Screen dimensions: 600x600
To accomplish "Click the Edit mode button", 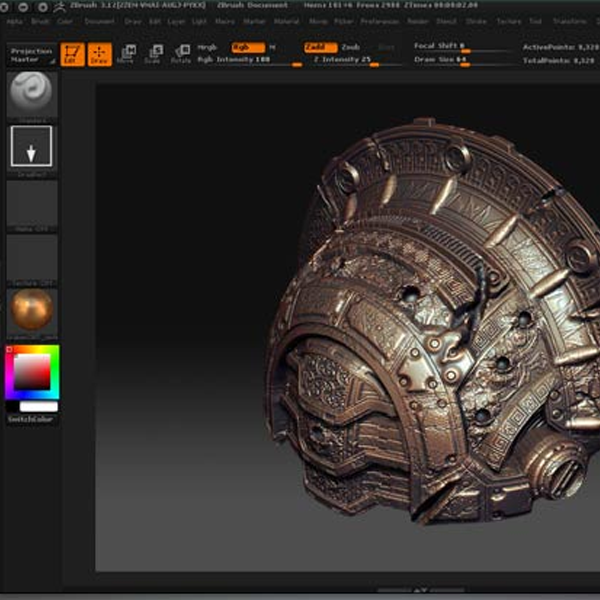I will (73, 54).
